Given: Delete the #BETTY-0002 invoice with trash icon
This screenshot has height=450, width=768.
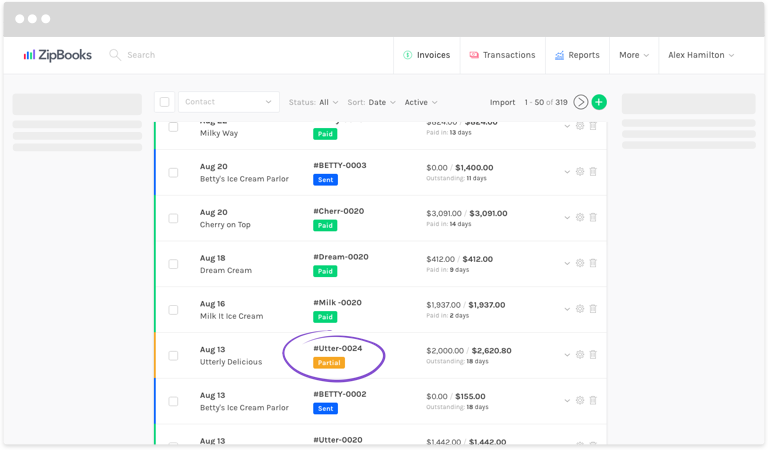Looking at the screenshot, I should pyautogui.click(x=593, y=401).
